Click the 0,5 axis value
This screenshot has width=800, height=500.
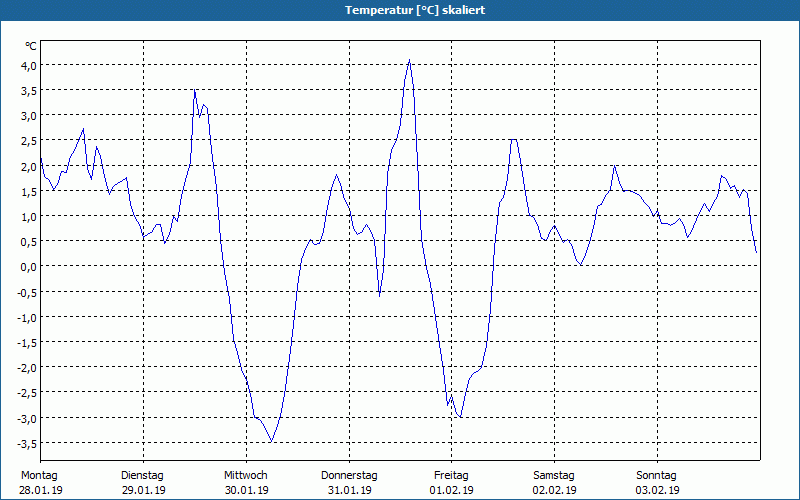click(29, 241)
